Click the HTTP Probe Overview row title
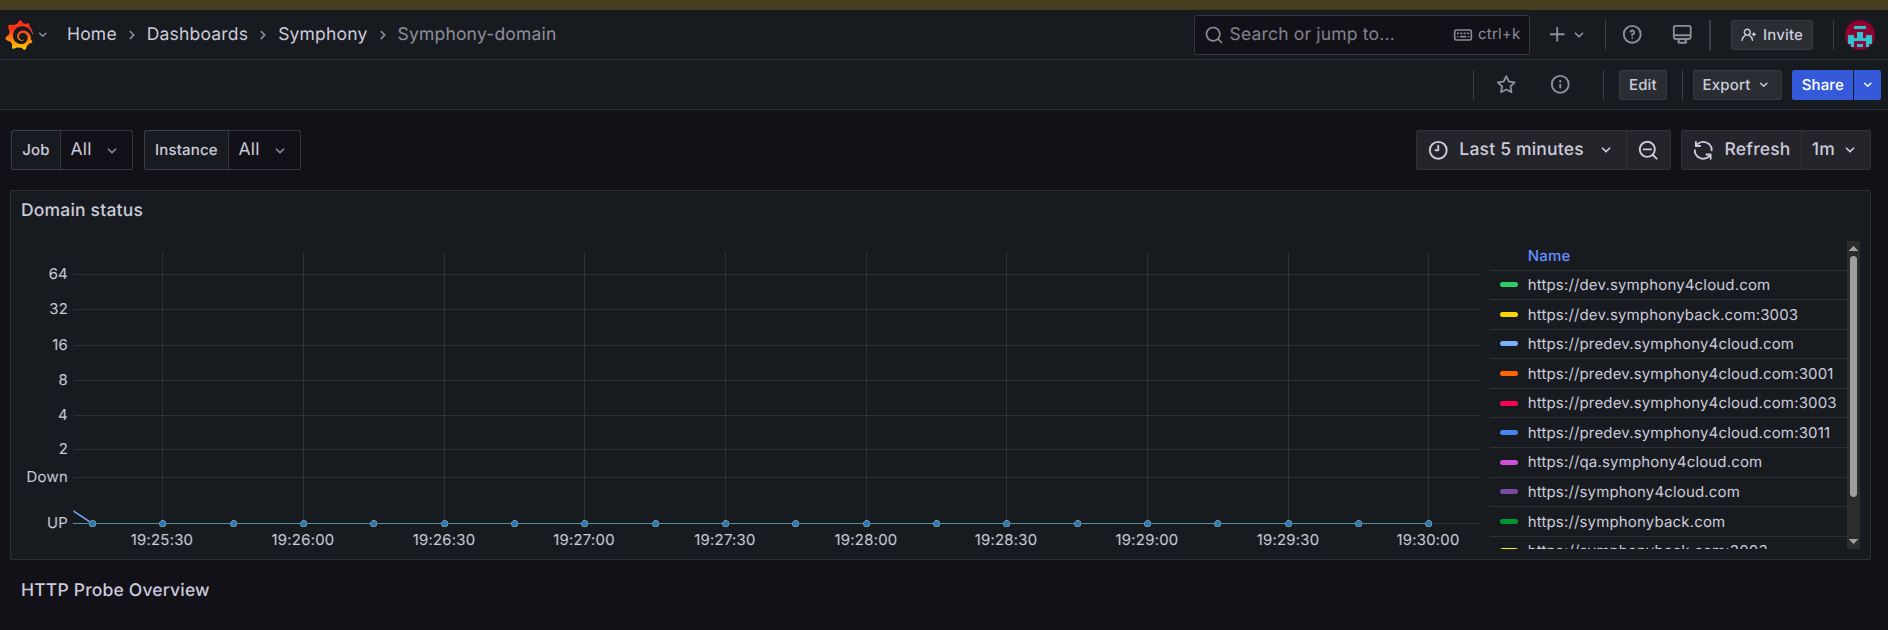 pos(115,590)
